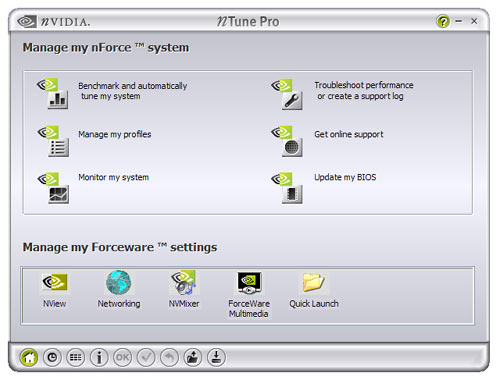This screenshot has width=500, height=380.
Task: Open Benchmark and automatically tune my system
Action: click(132, 91)
